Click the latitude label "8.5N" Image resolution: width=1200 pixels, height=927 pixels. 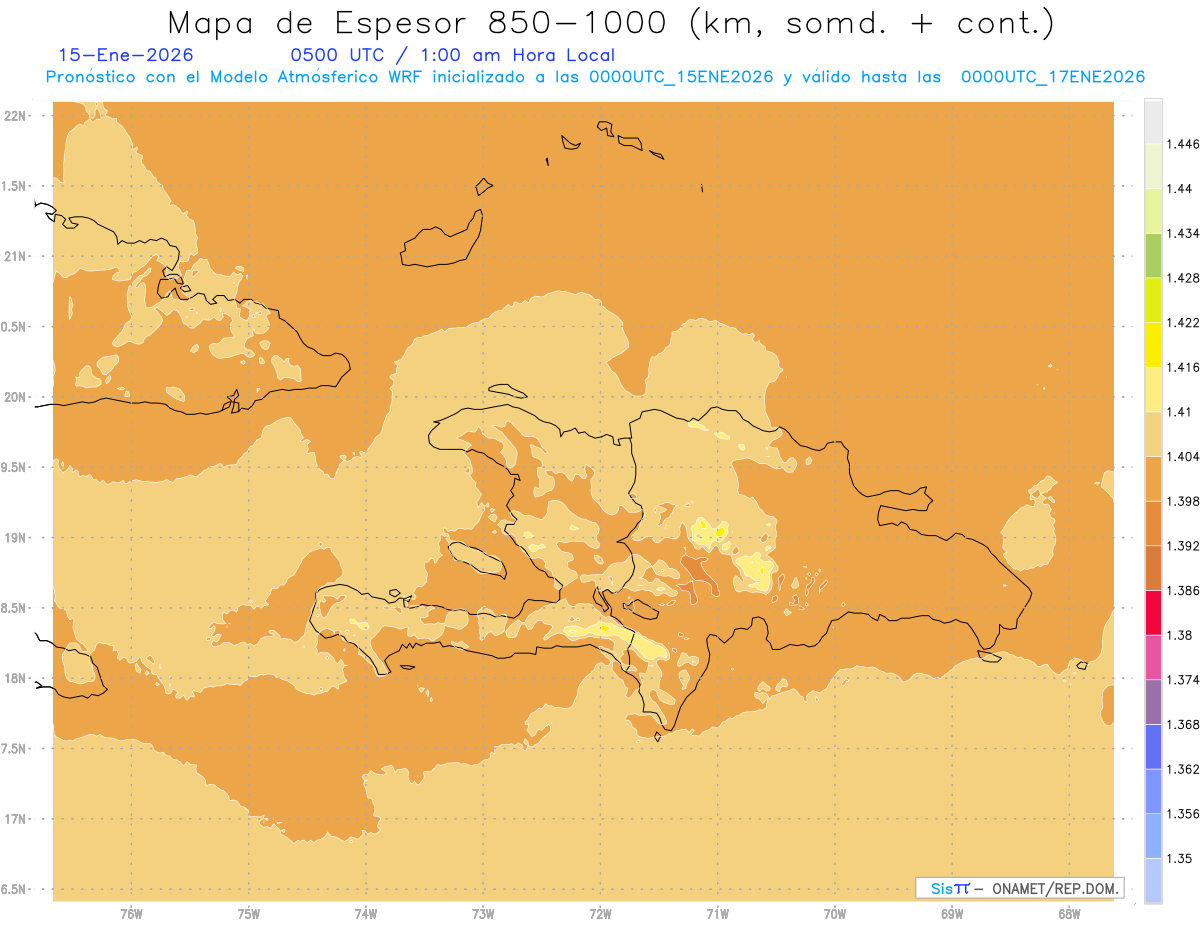(x=15, y=608)
